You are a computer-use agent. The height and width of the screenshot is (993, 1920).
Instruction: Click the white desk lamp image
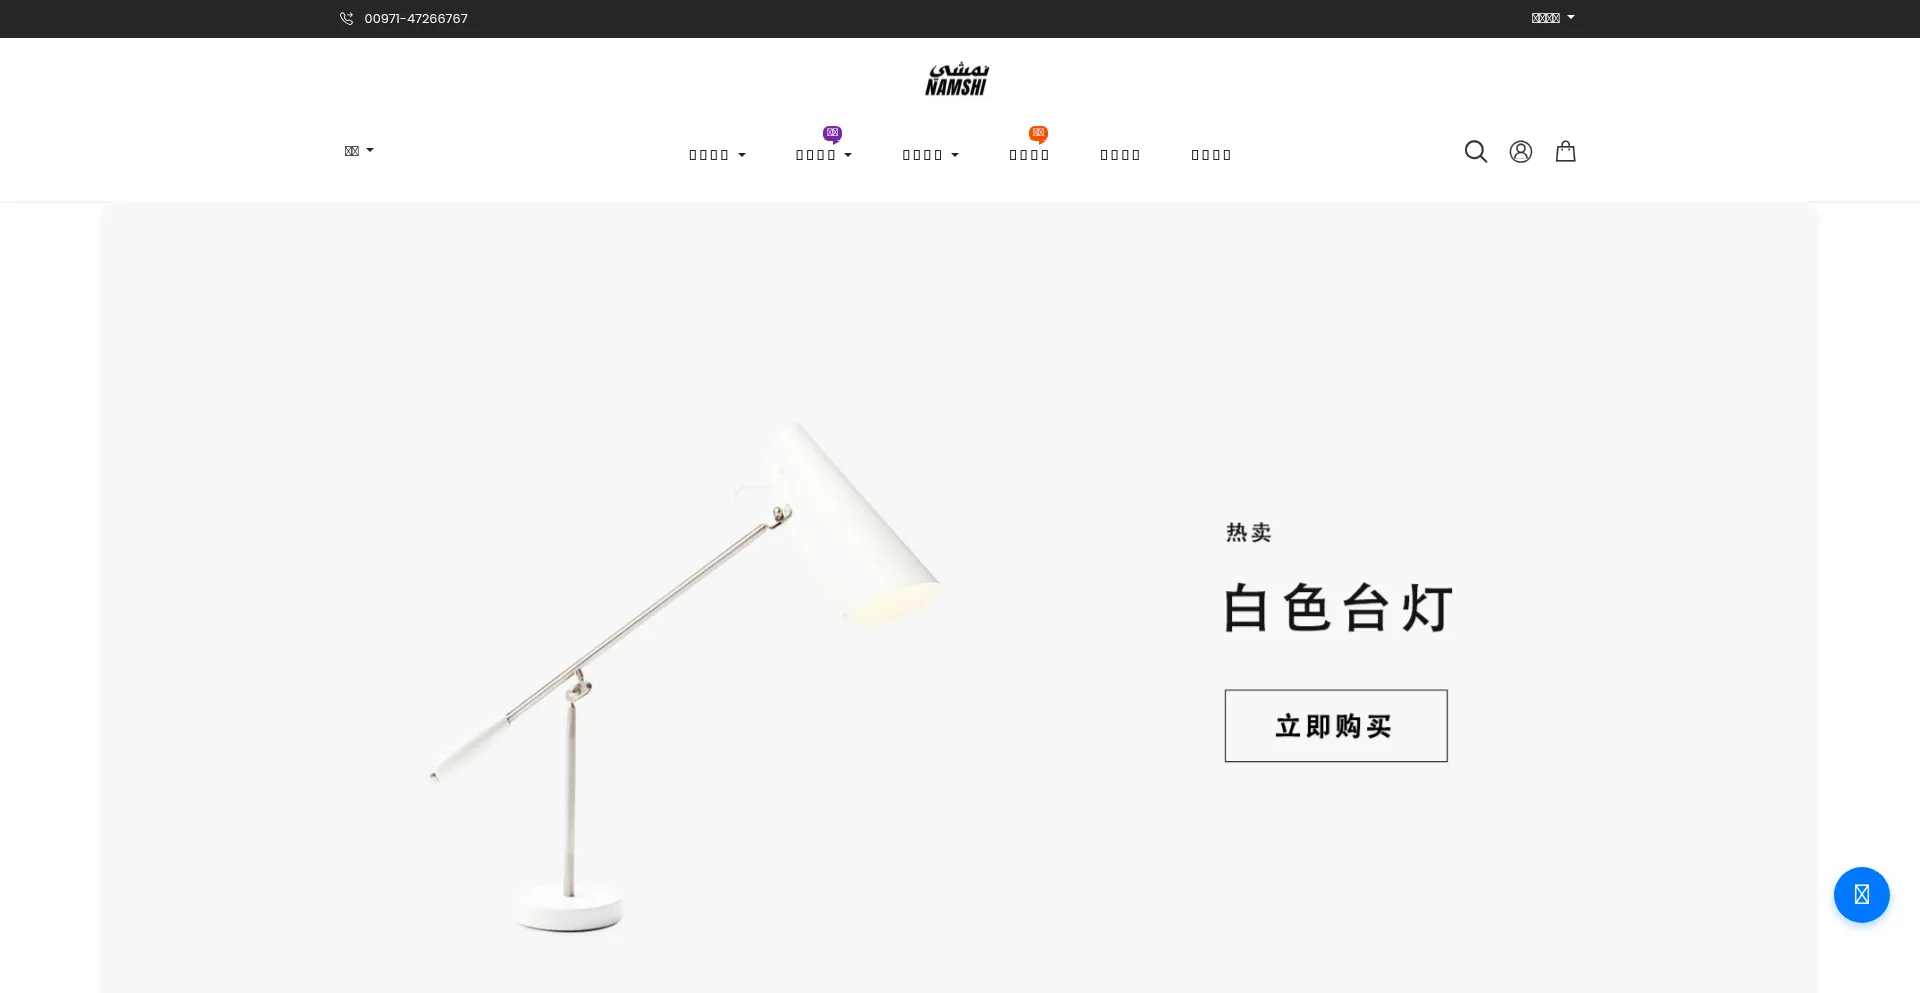(x=685, y=677)
